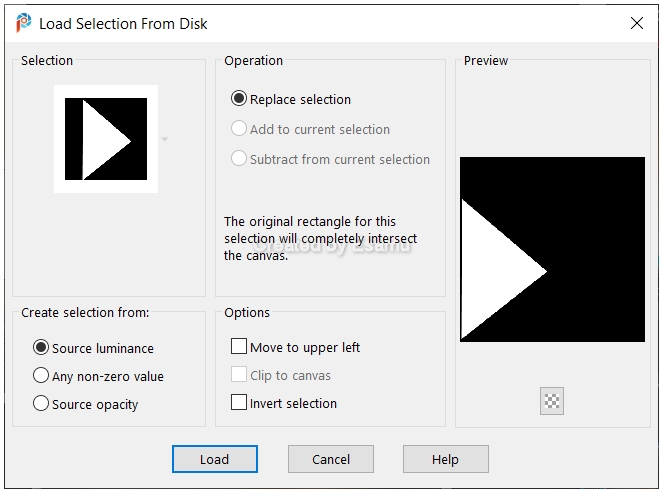Click the Replace selection label text

click(300, 99)
